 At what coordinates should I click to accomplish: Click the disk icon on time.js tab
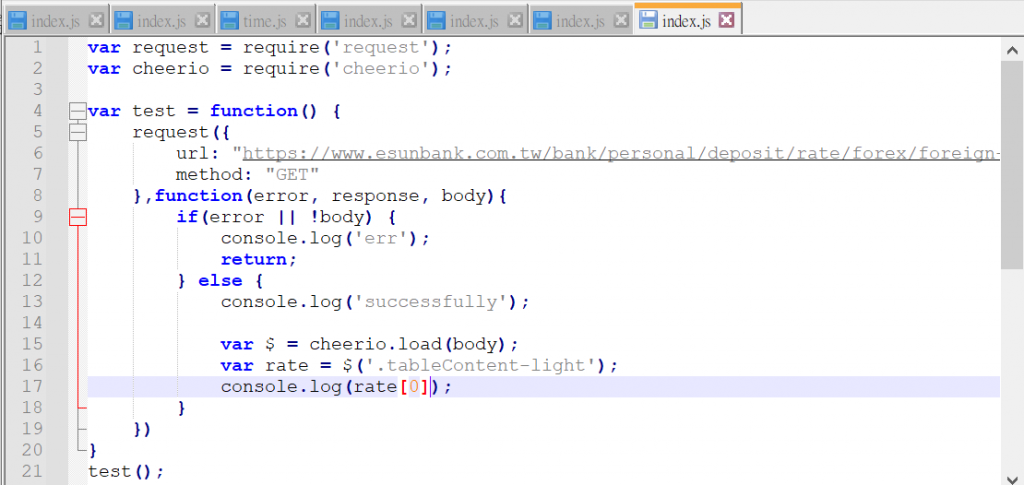coord(229,20)
